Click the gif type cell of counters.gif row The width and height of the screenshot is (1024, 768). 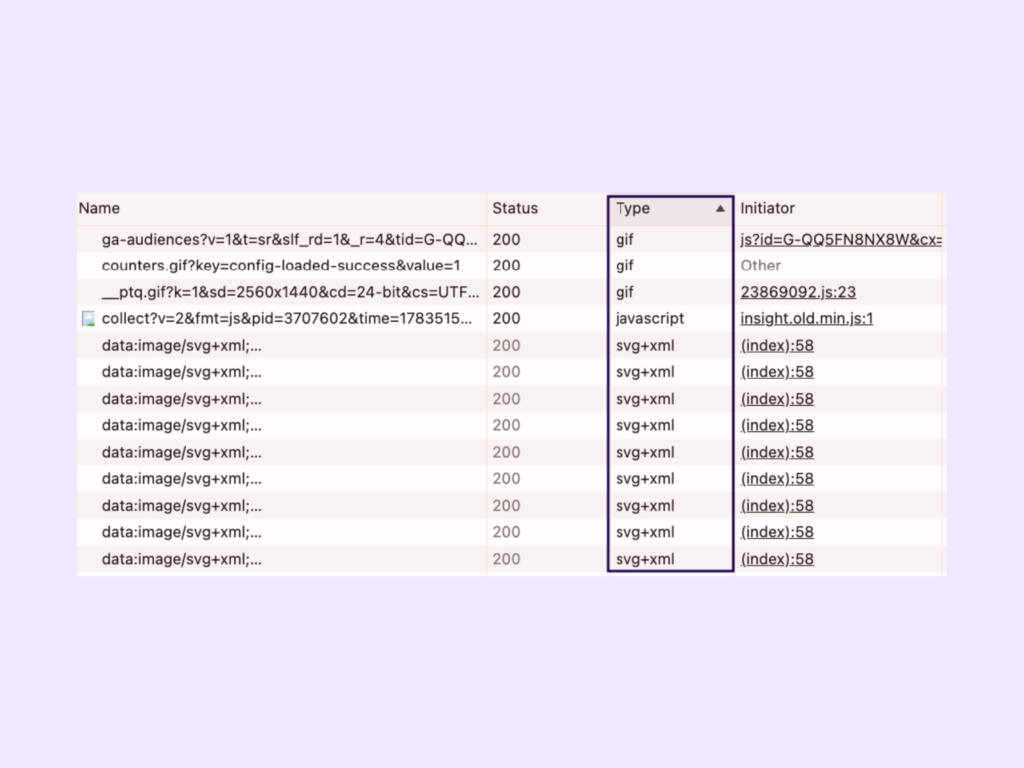tap(624, 266)
